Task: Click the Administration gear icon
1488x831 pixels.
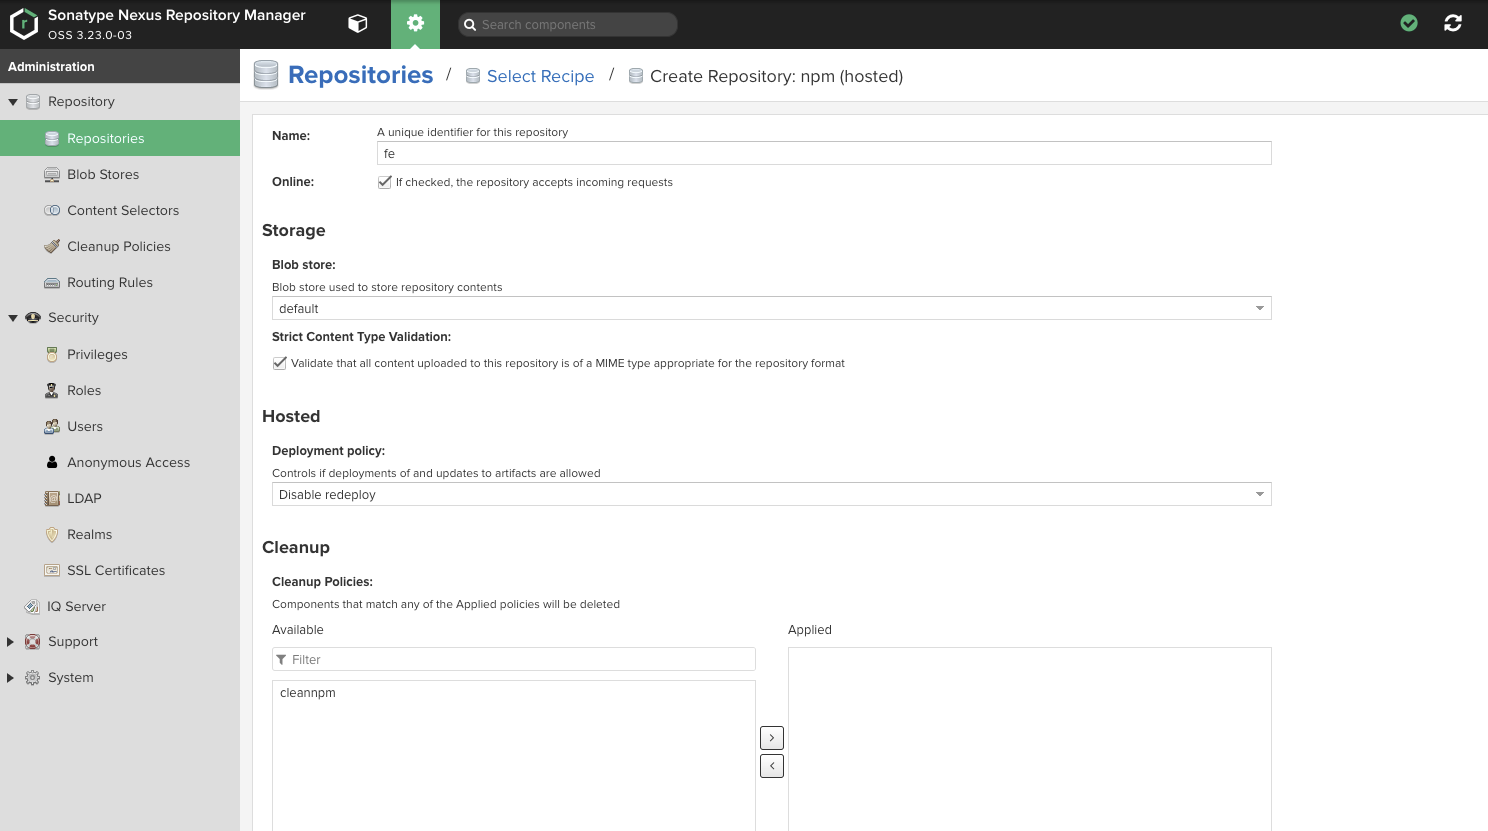Action: click(x=415, y=24)
